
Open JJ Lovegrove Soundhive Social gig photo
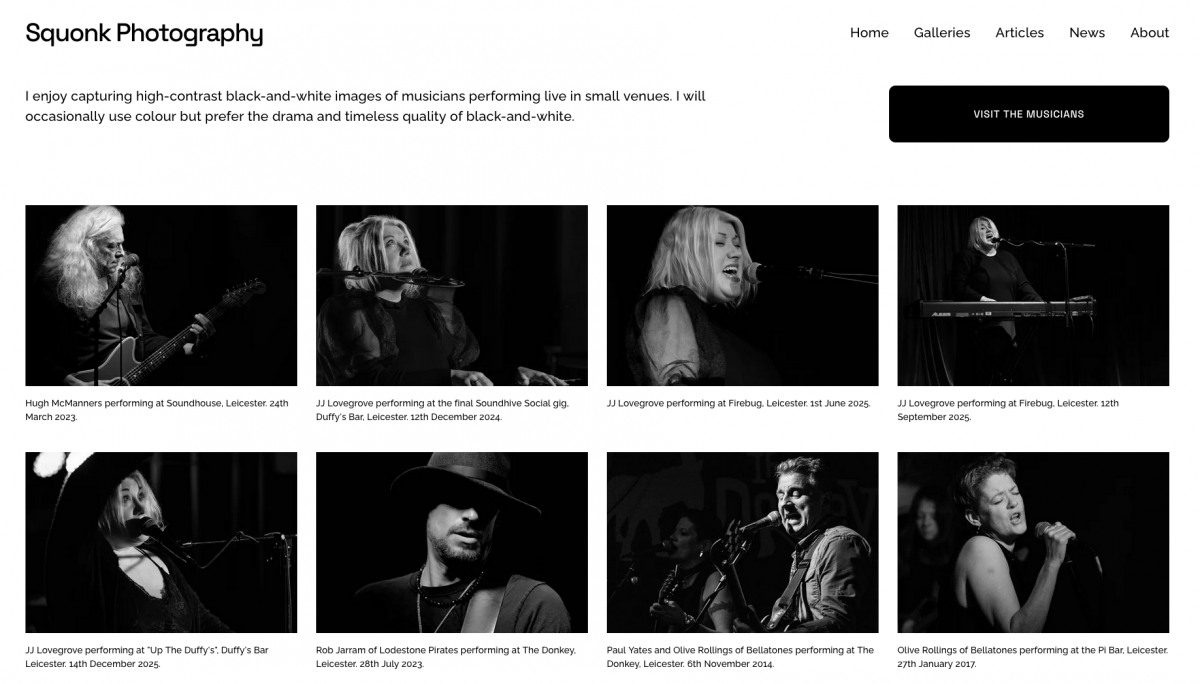coord(452,295)
